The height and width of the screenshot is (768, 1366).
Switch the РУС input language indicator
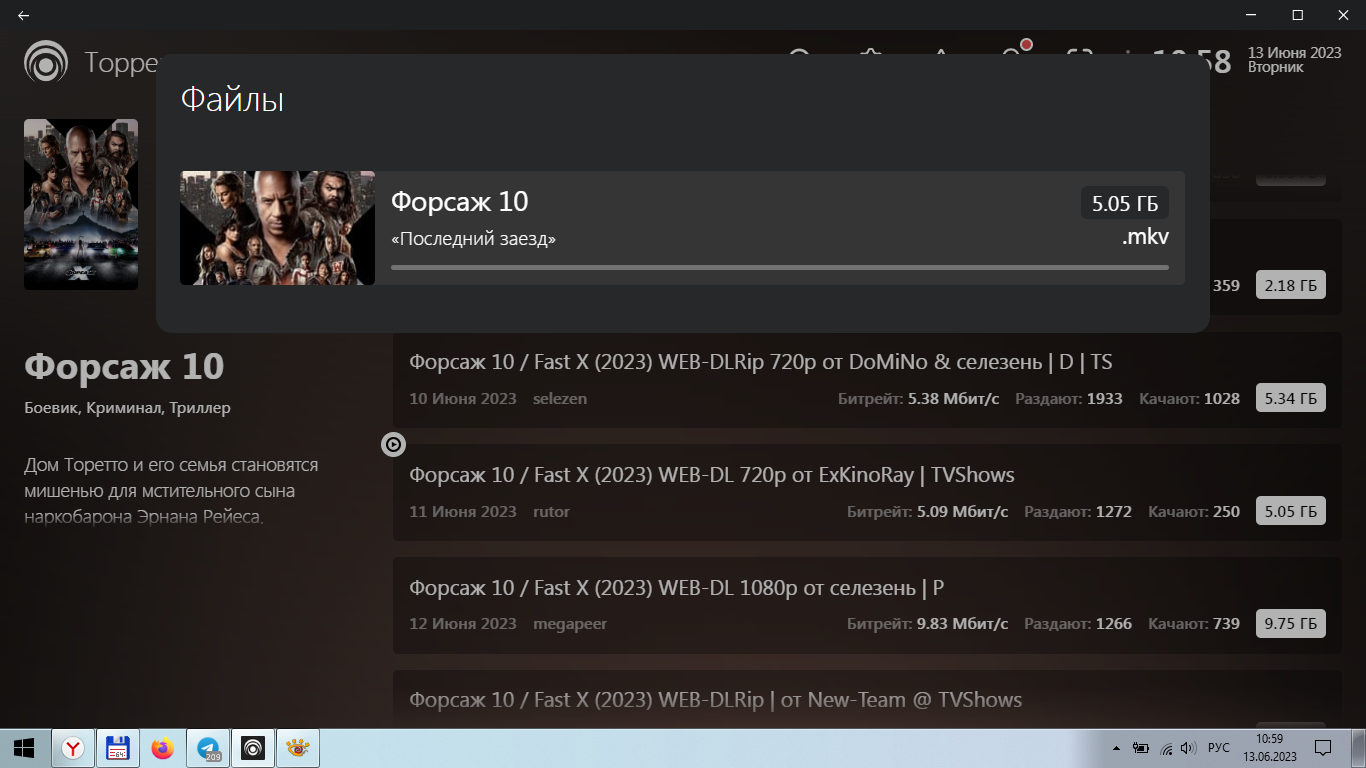coord(1219,748)
